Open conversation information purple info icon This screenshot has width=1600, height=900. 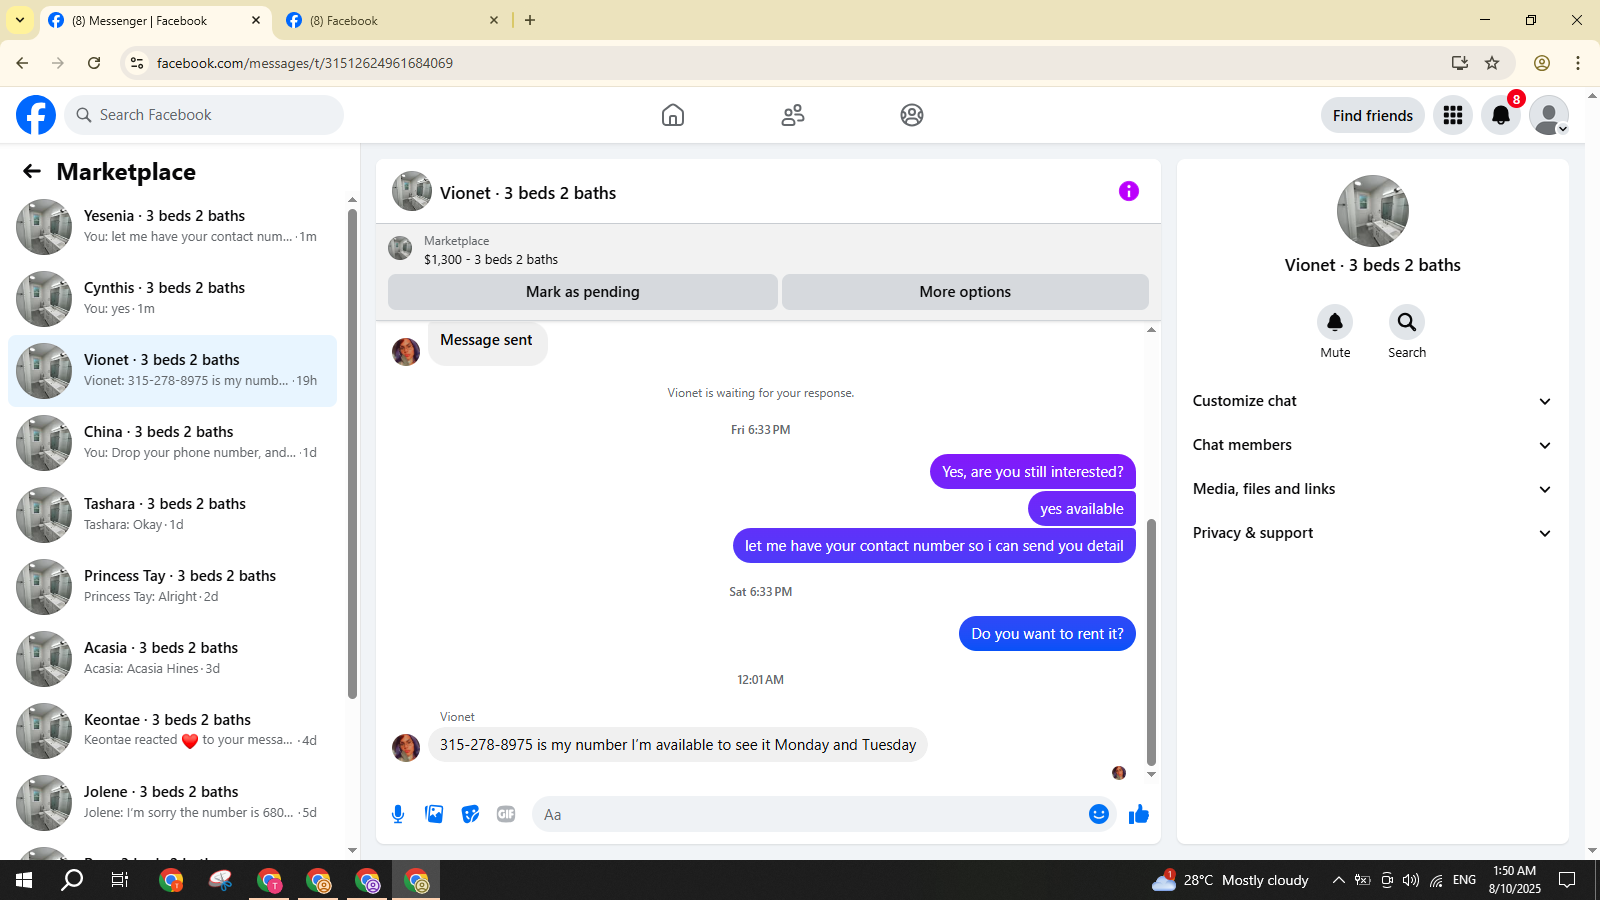1129,191
